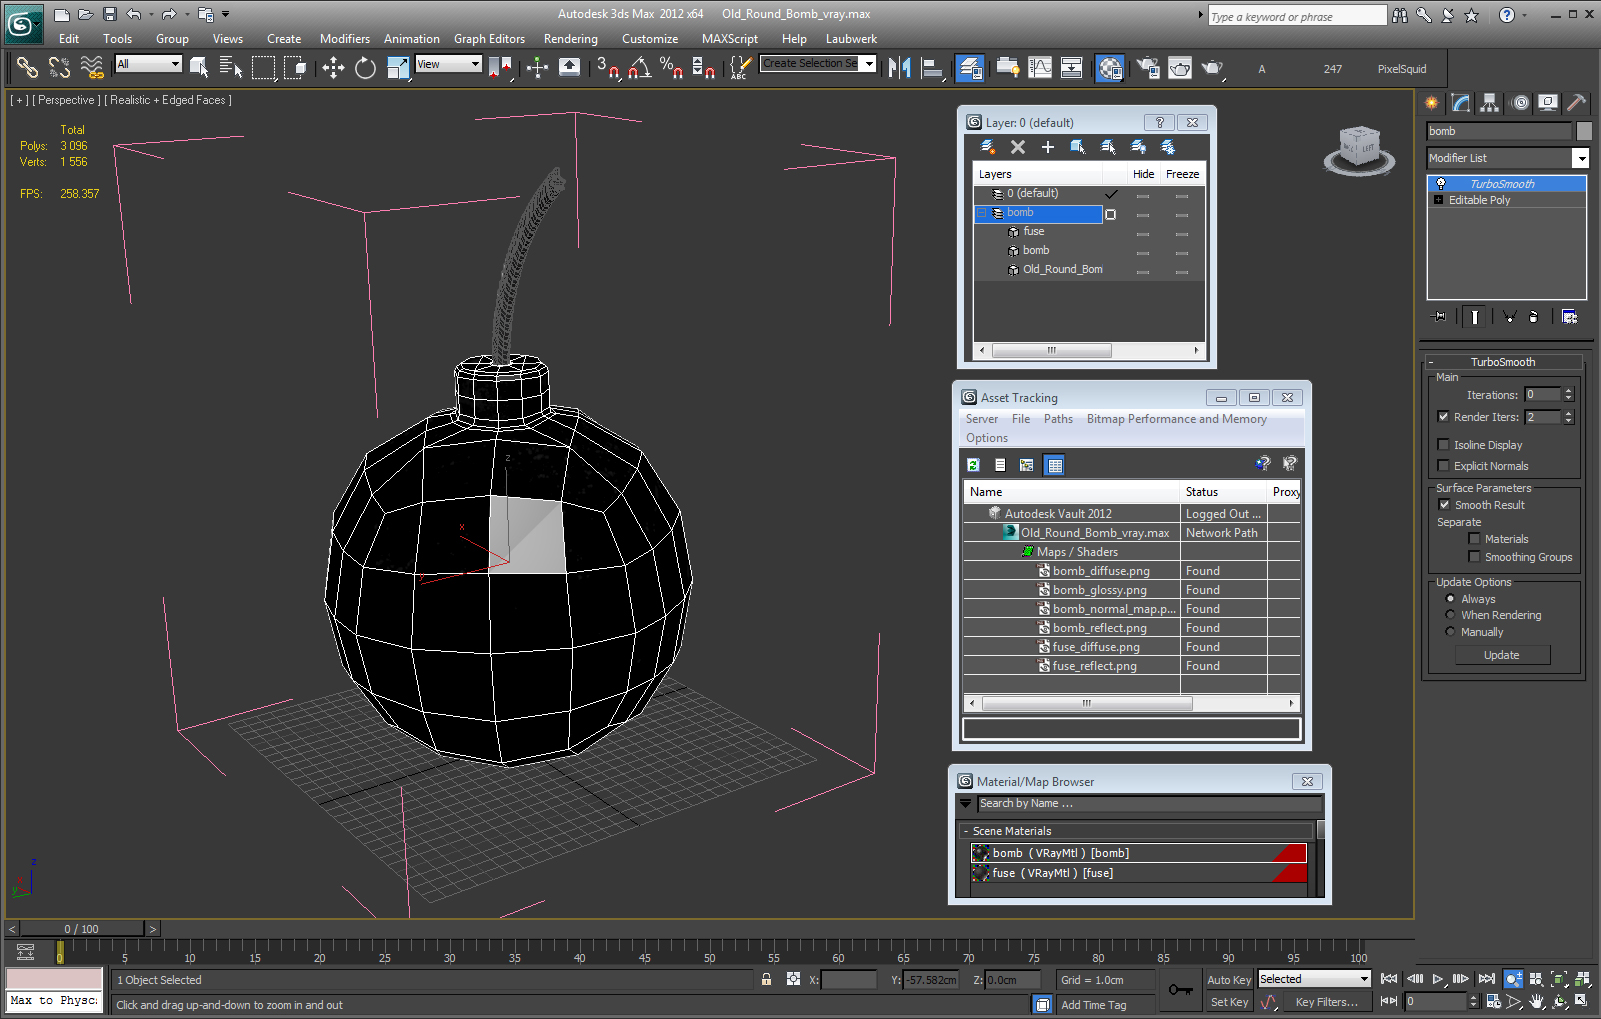Click the Mirror tool icon
Viewport: 1601px width, 1019px height.
click(x=899, y=68)
